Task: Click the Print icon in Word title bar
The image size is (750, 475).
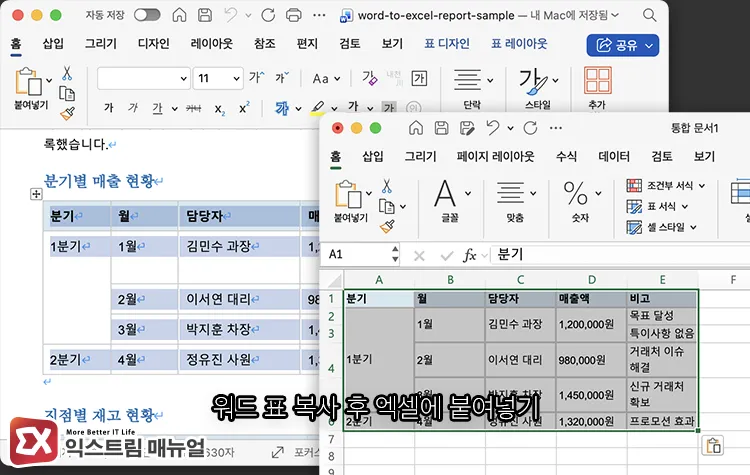Action: click(x=293, y=15)
